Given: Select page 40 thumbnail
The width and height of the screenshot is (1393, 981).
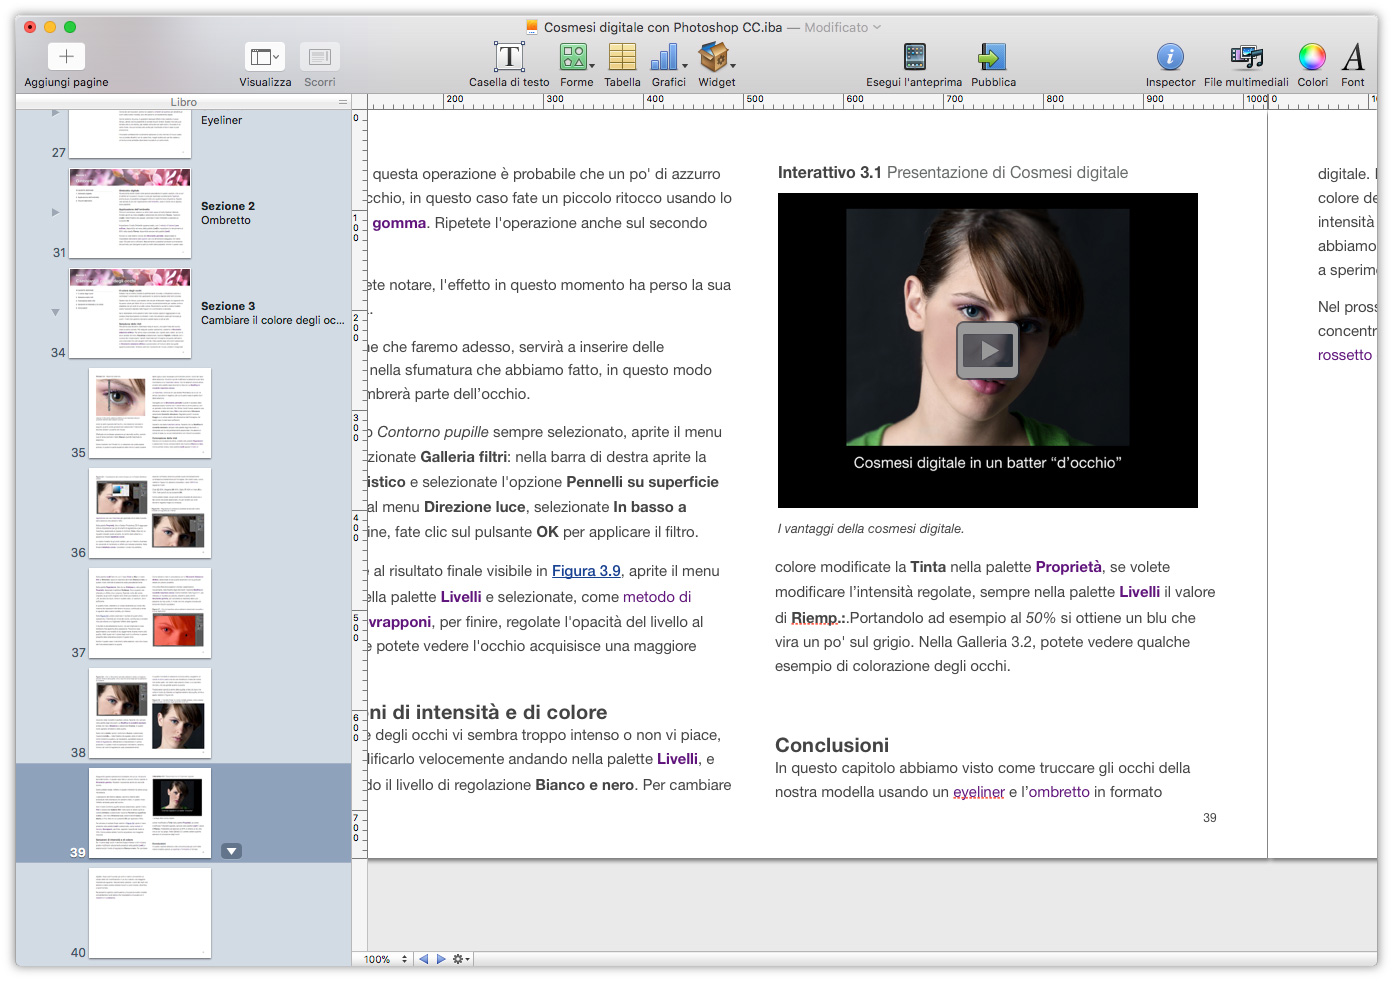Looking at the screenshot, I should 150,913.
